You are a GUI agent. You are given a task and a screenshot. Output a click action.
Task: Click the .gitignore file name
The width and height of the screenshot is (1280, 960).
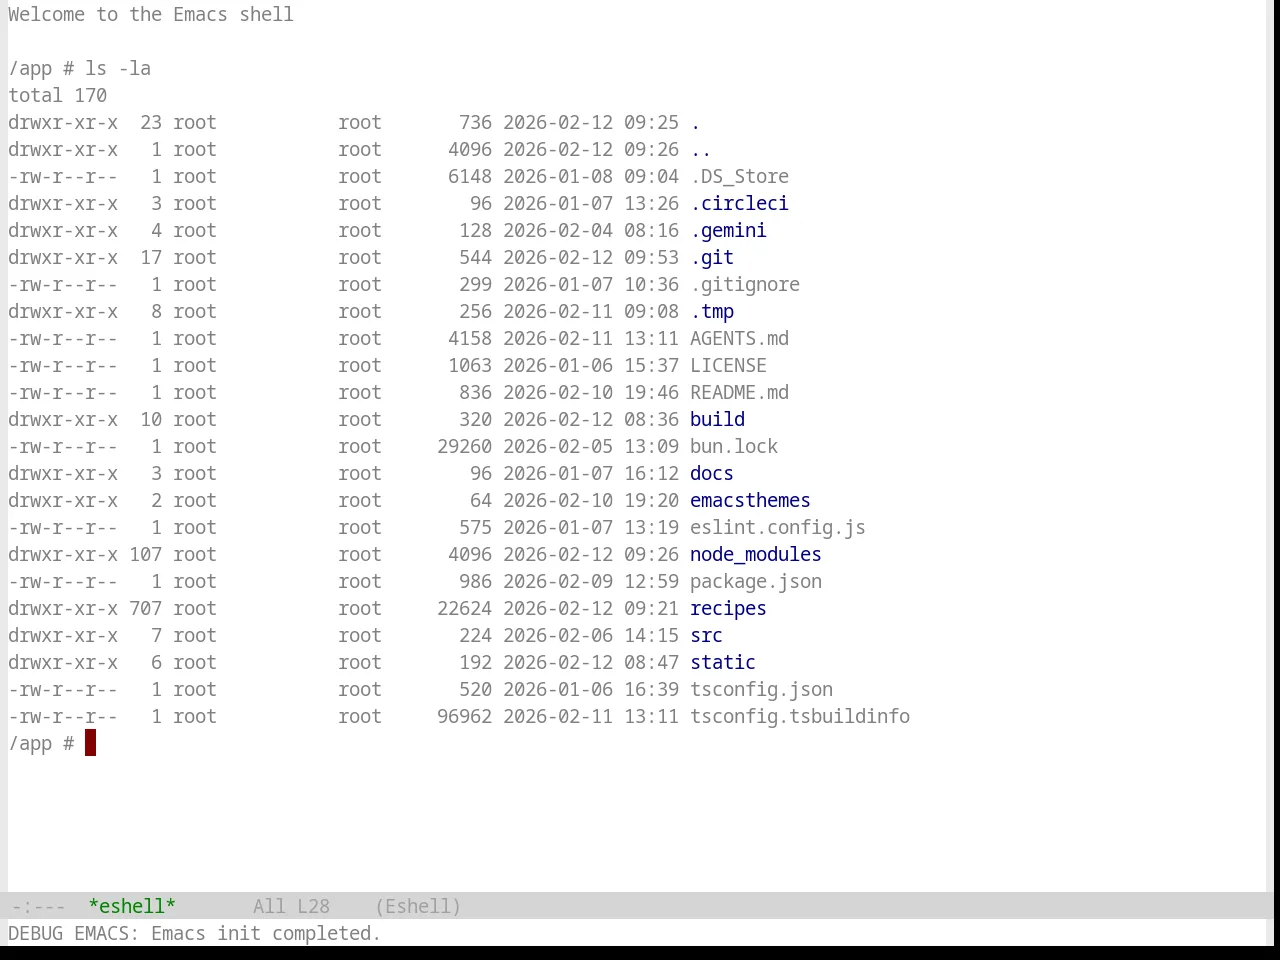(745, 284)
